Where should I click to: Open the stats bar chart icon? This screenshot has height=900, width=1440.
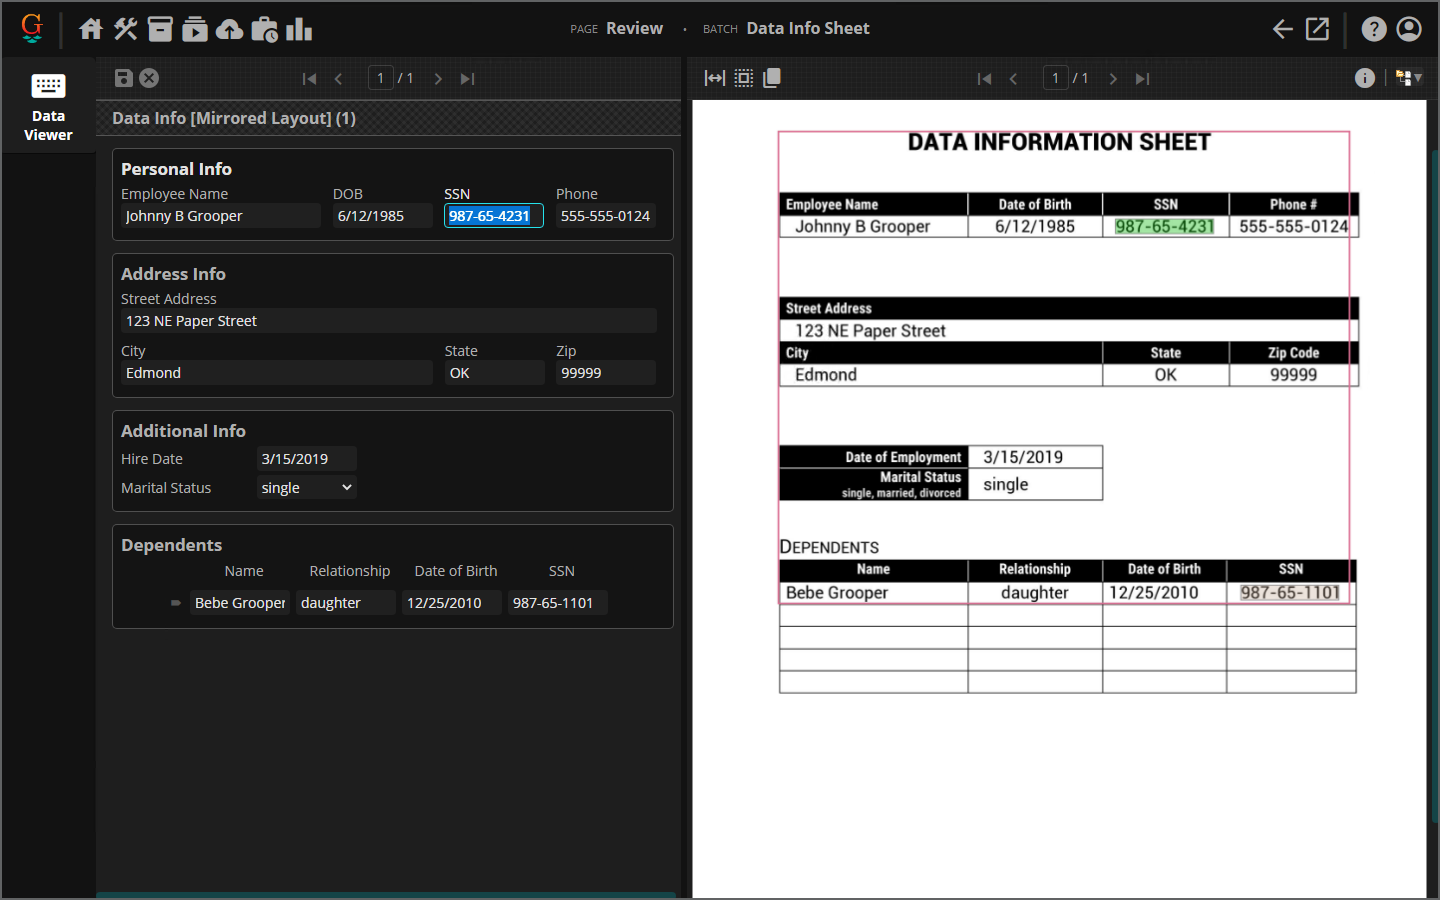coord(299,29)
